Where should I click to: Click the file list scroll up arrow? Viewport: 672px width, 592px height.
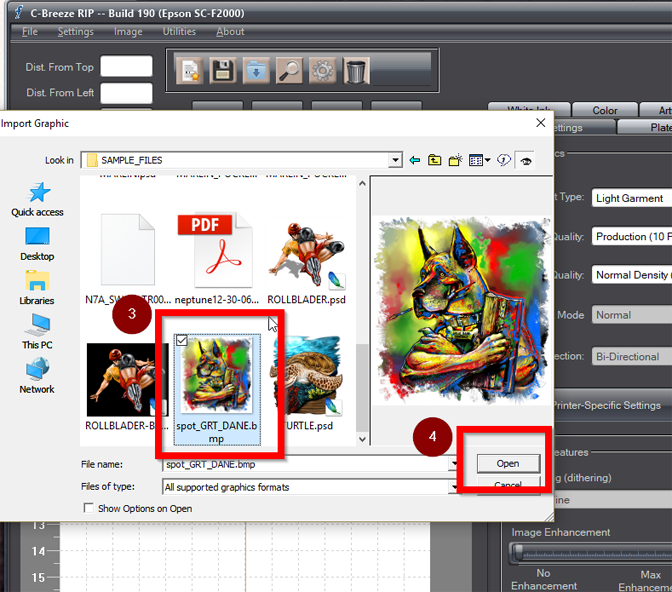362,183
